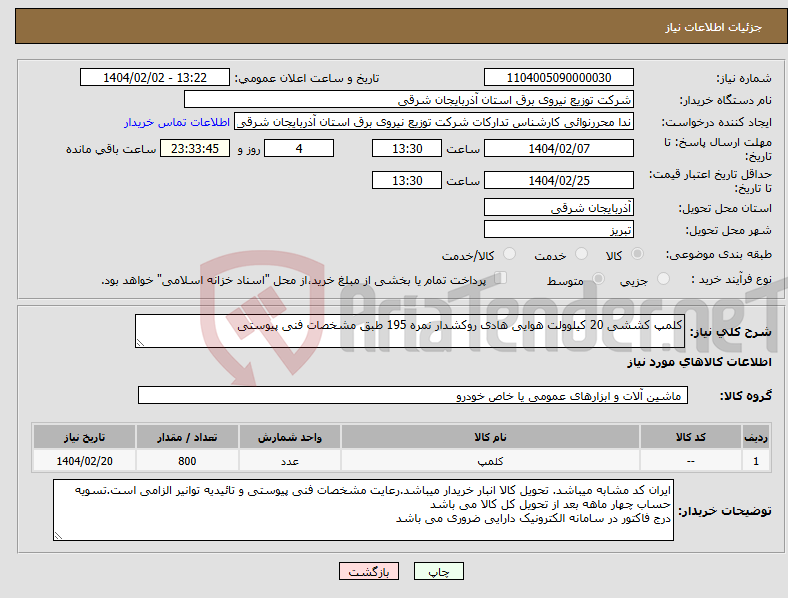
Task: Click the جزئیات اطلاعات نیاز page header
Action: click(714, 27)
